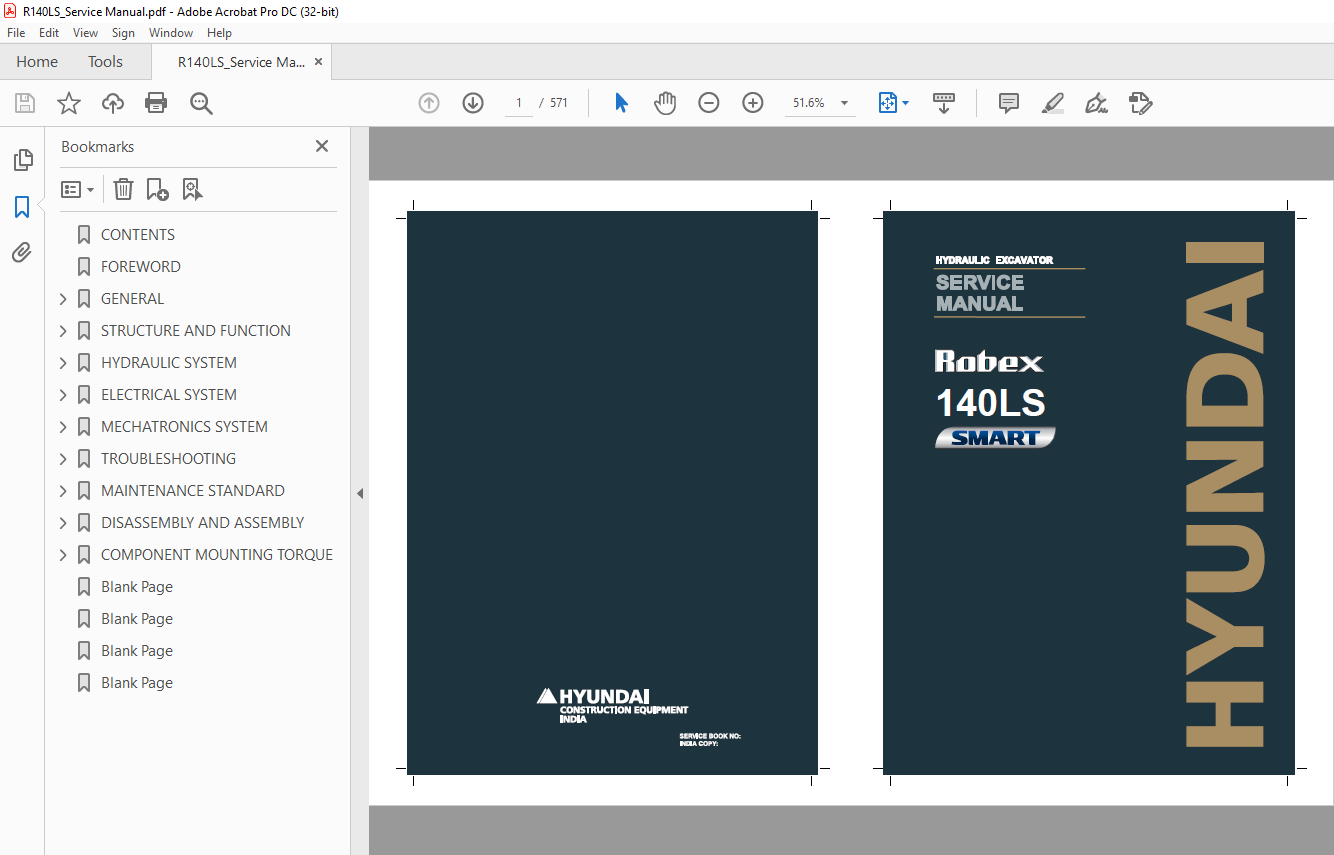Switch to the Home tab
Image resolution: width=1334 pixels, height=855 pixels.
pos(37,62)
